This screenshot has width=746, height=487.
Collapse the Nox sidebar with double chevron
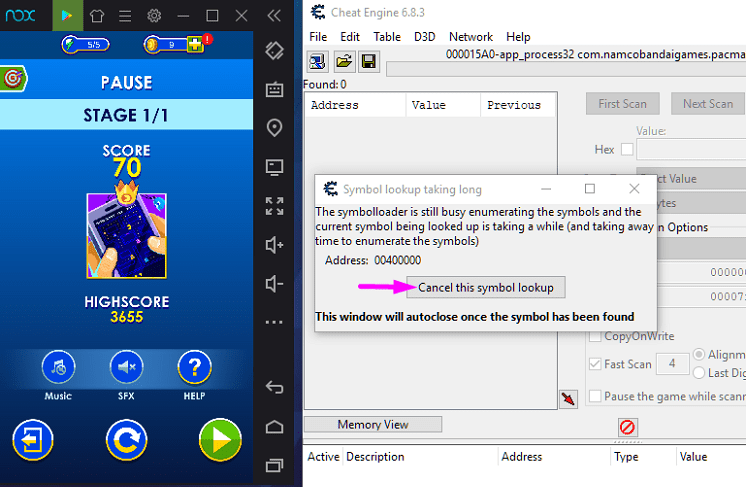coord(274,16)
